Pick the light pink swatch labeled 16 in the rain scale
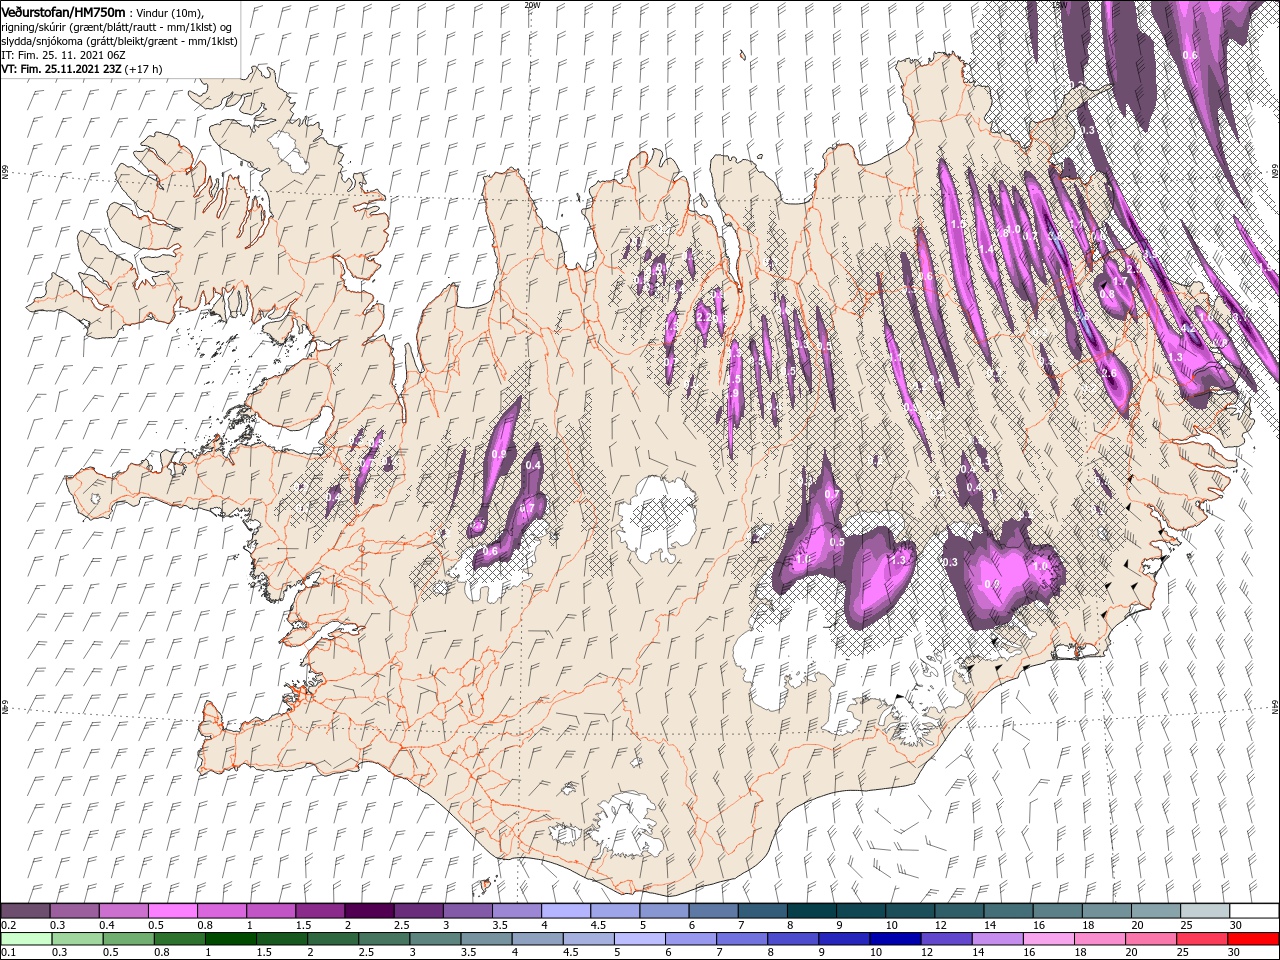The height and width of the screenshot is (960, 1280). point(1049,939)
